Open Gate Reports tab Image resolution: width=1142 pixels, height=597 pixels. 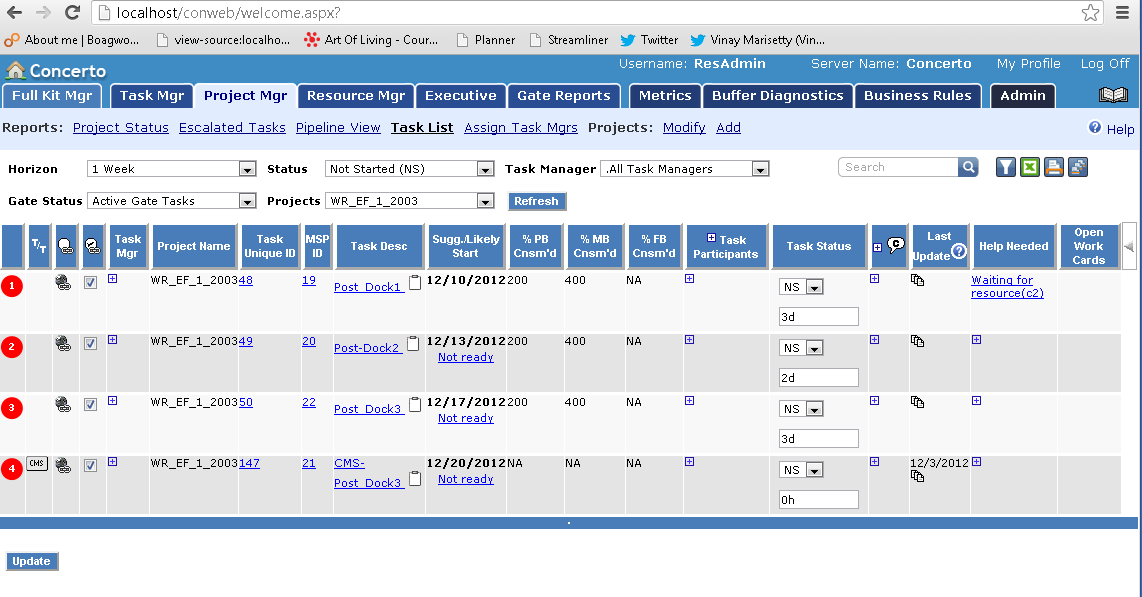pos(564,95)
